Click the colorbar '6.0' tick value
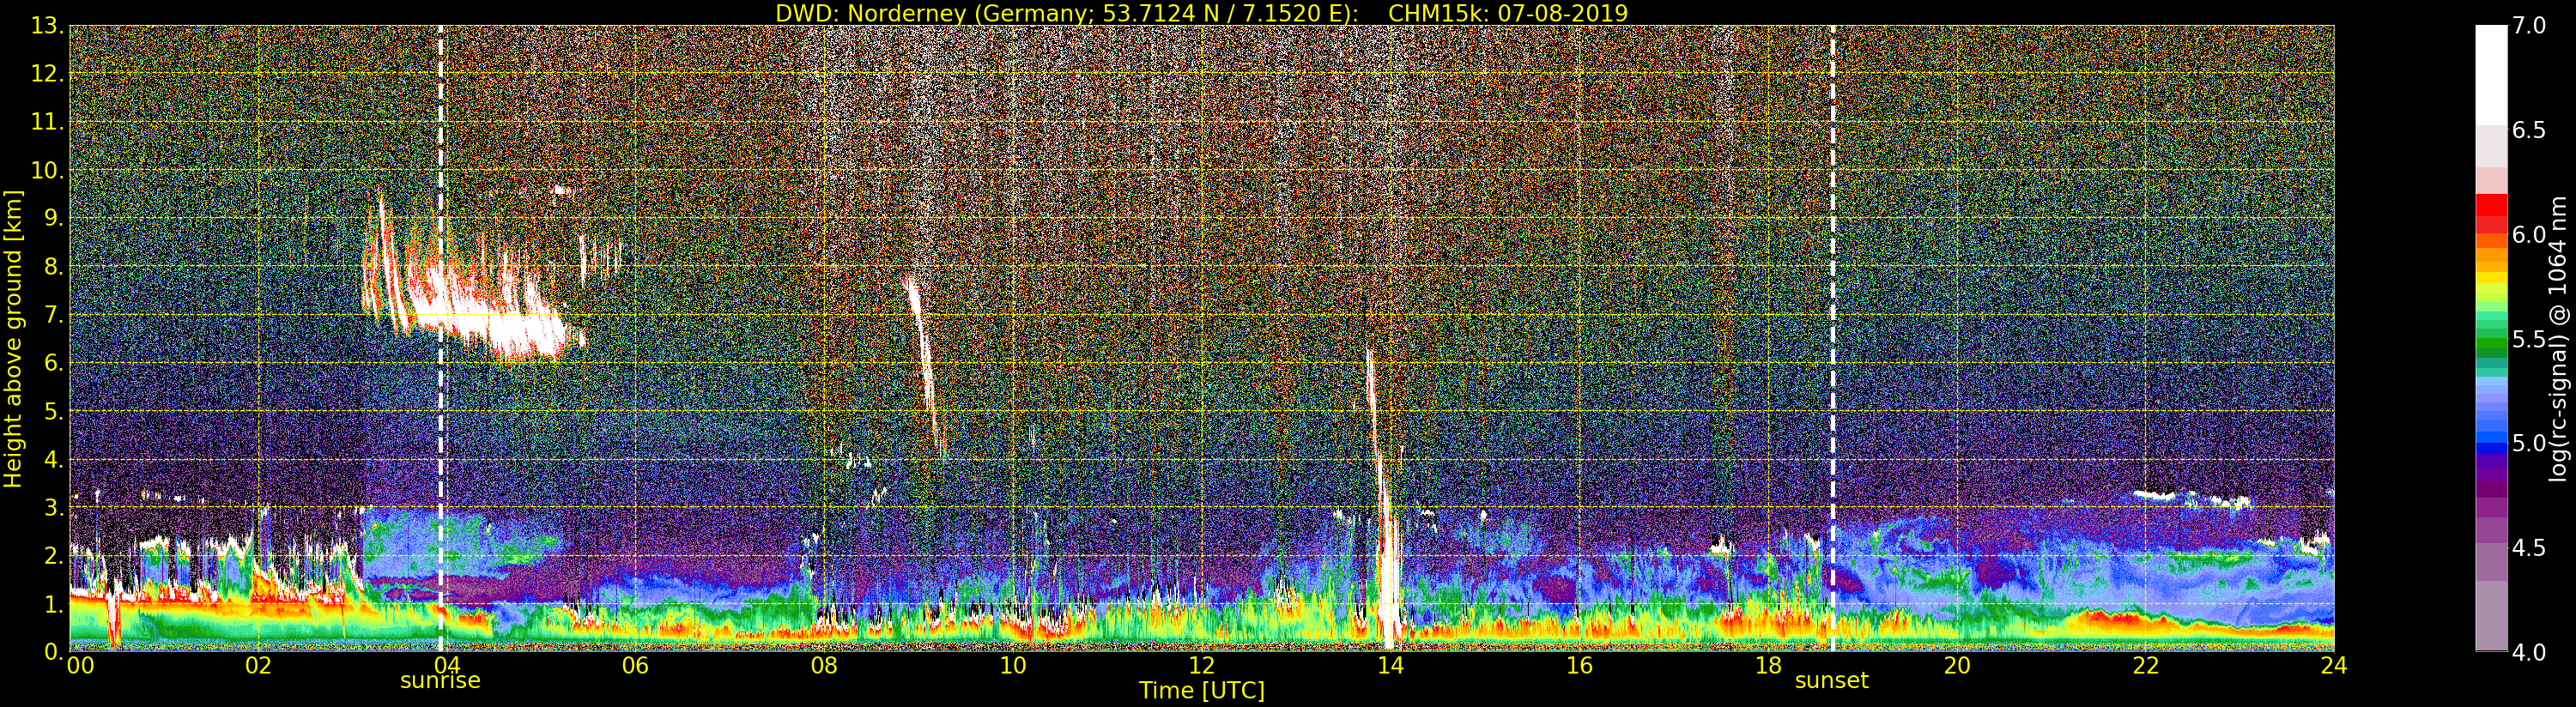The width and height of the screenshot is (2576, 707). 2529,235
